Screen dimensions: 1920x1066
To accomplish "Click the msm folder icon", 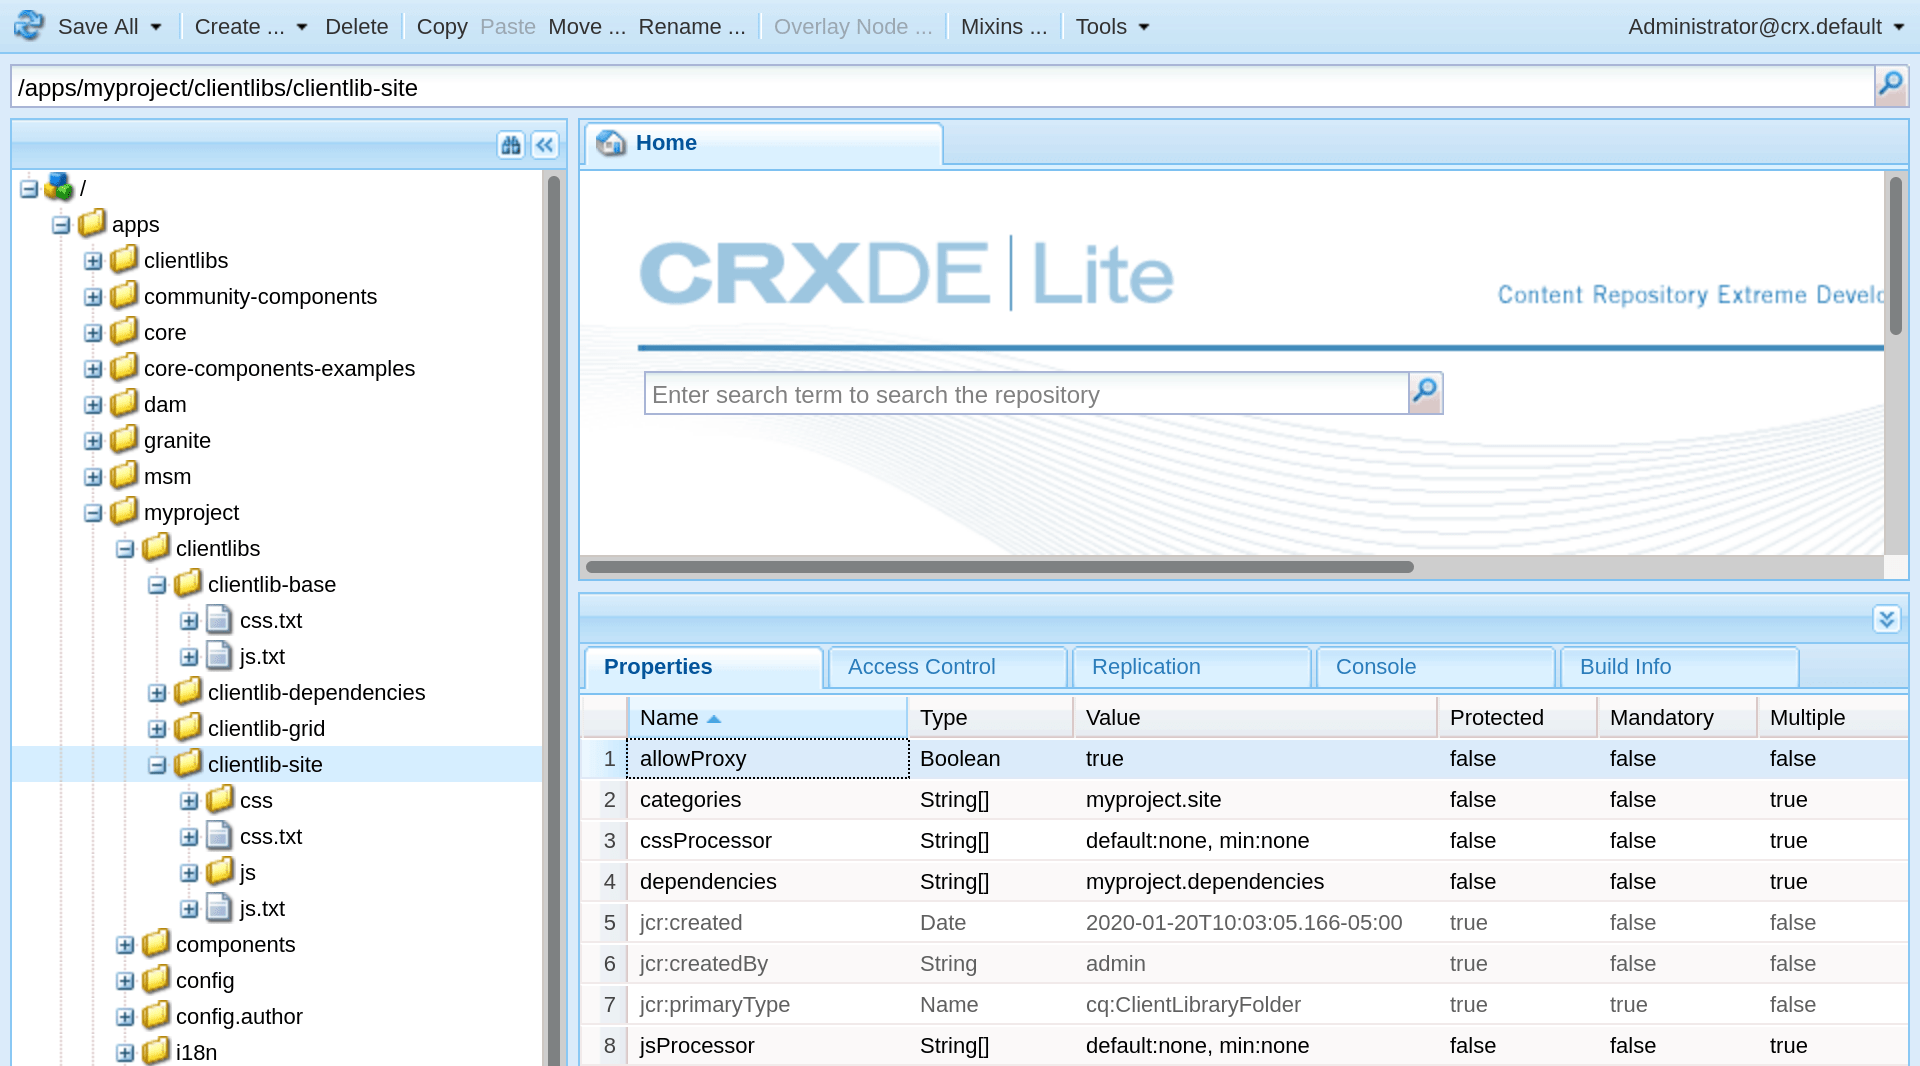I will (124, 475).
